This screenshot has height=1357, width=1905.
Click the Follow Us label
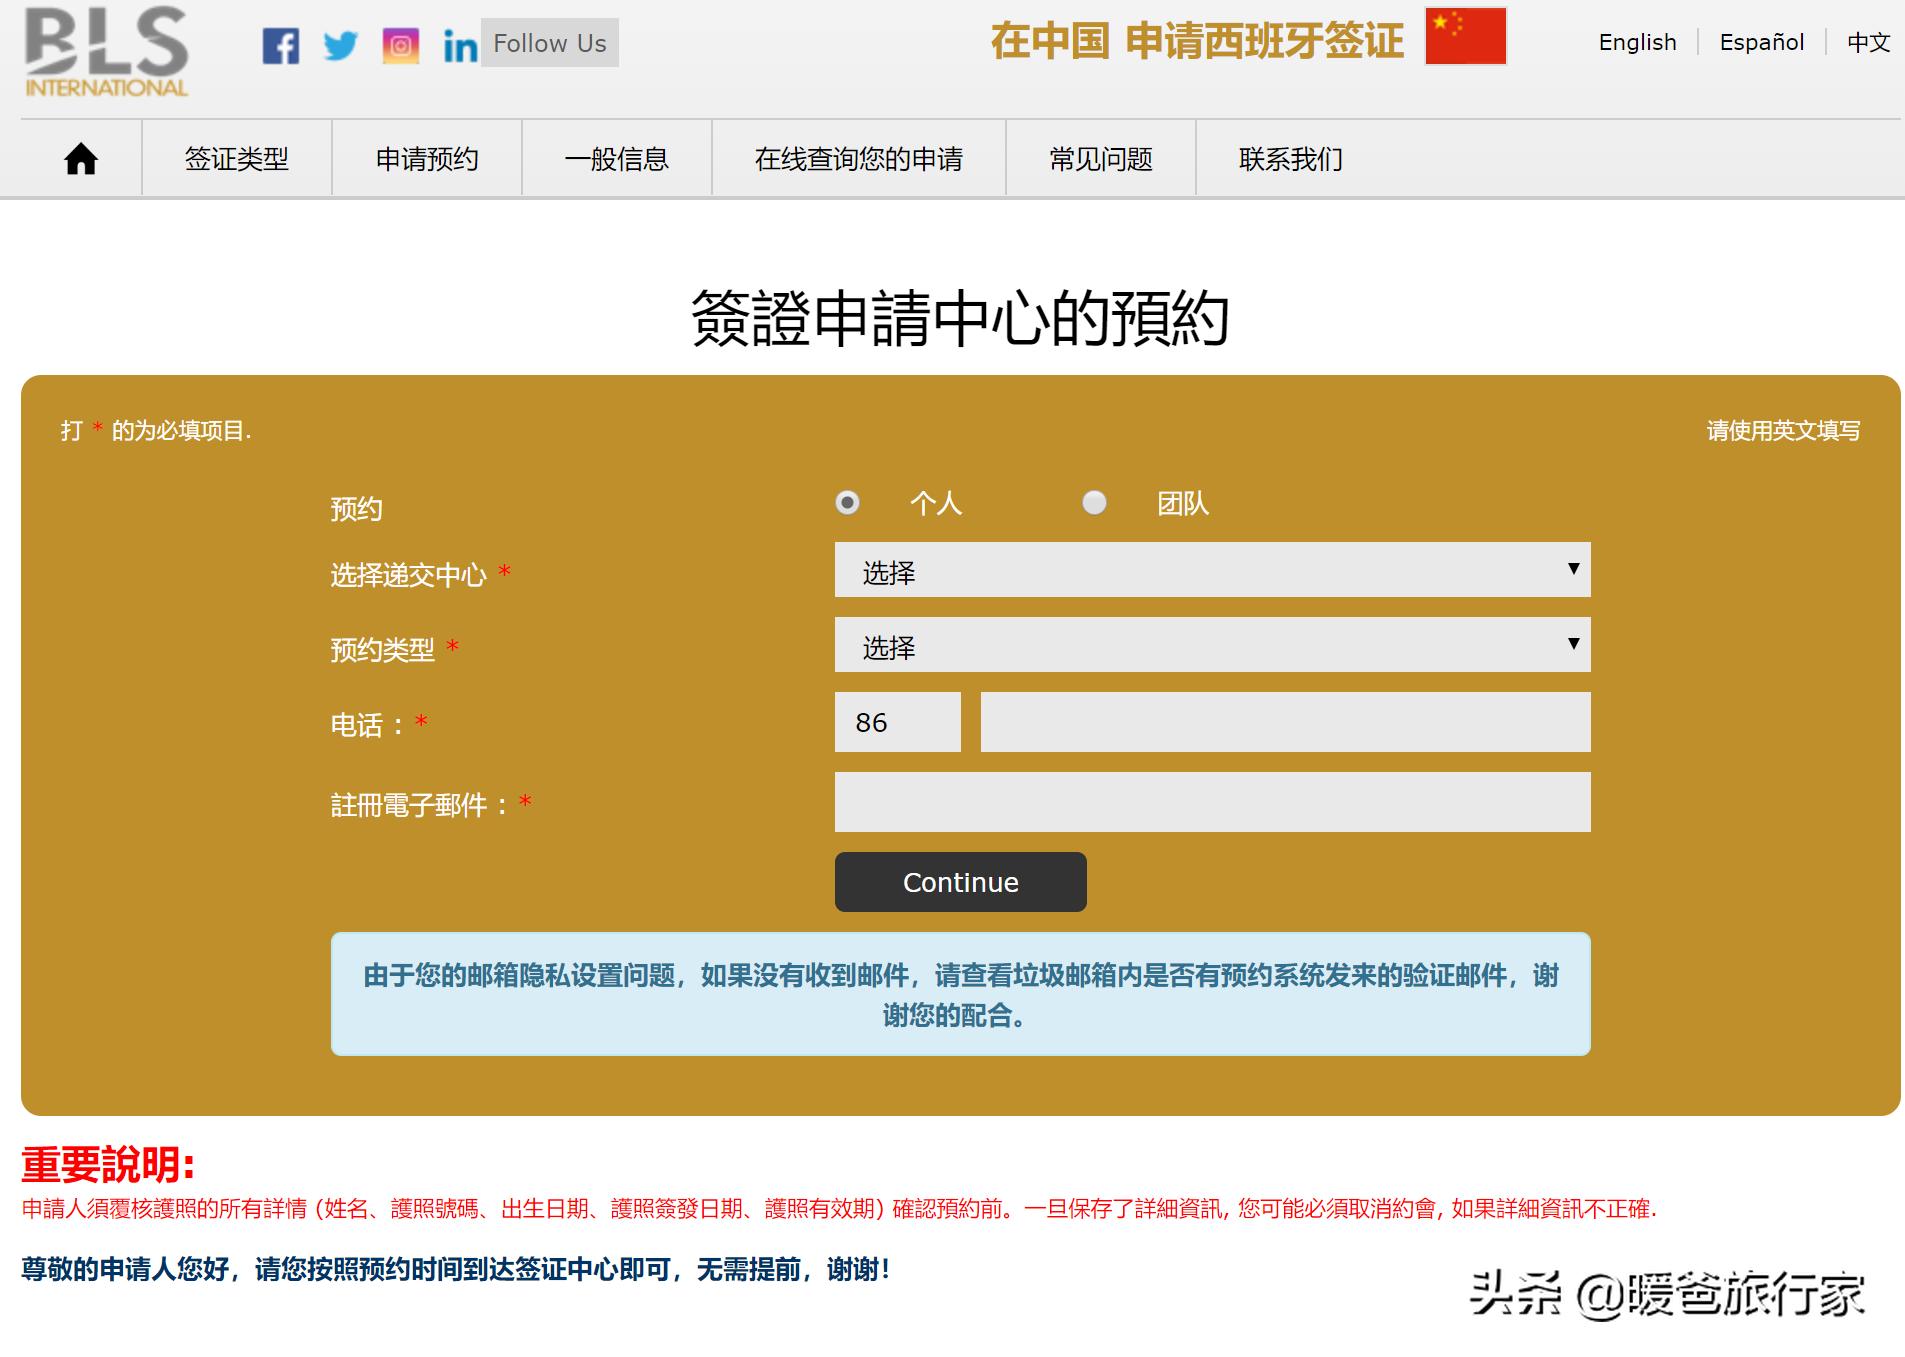[551, 43]
